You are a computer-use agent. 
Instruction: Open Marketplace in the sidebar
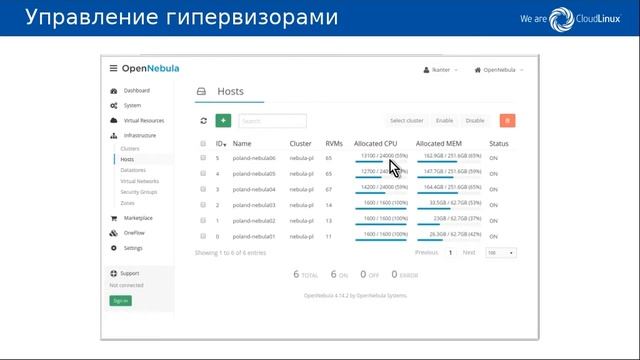pyautogui.click(x=138, y=218)
